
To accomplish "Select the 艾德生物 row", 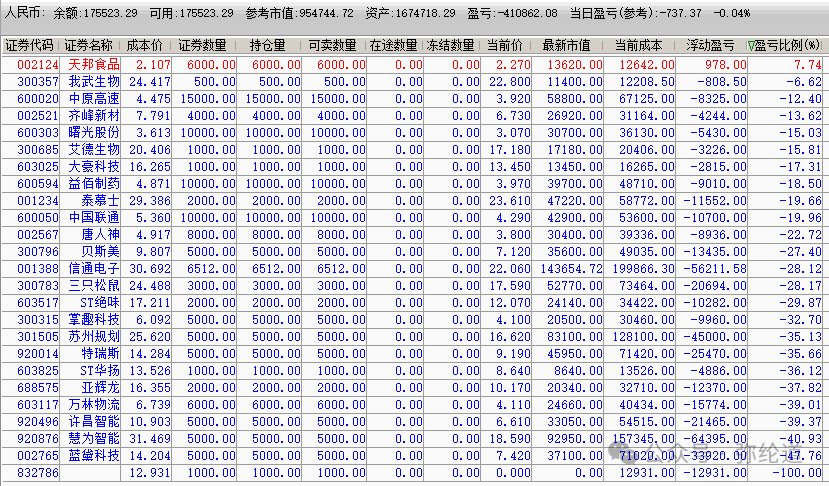I will click(x=412, y=150).
